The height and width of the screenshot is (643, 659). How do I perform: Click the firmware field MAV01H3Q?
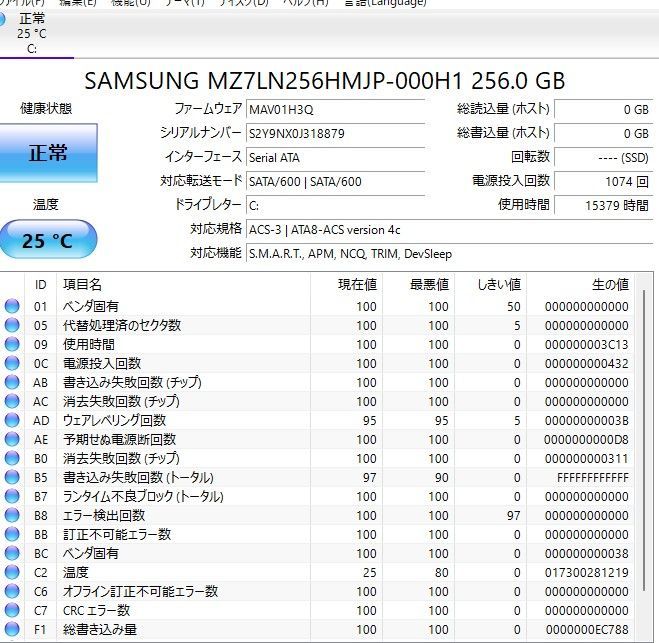(335, 110)
